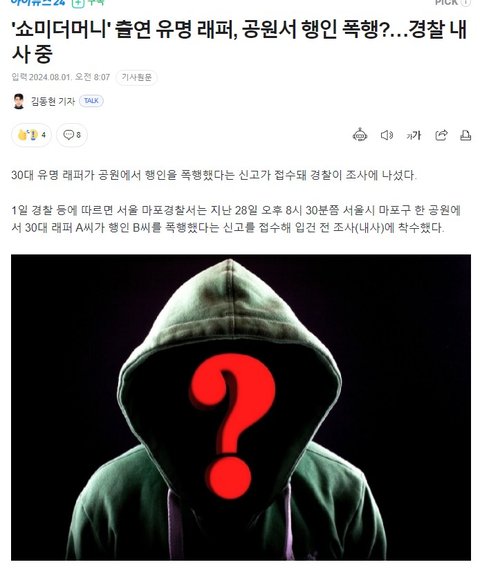The height and width of the screenshot is (569, 480).
Task: Click the PICK label at top right
Action: (x=447, y=3)
